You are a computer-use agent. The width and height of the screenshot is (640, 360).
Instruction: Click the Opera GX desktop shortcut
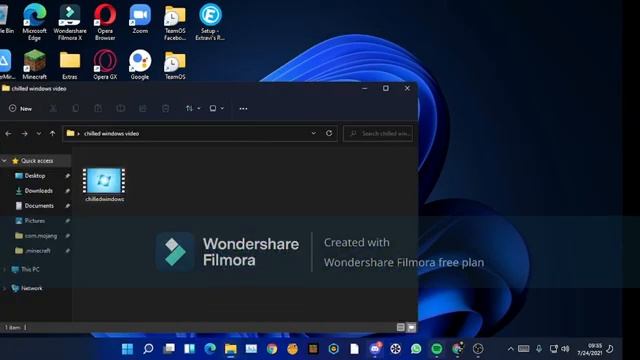click(105, 64)
